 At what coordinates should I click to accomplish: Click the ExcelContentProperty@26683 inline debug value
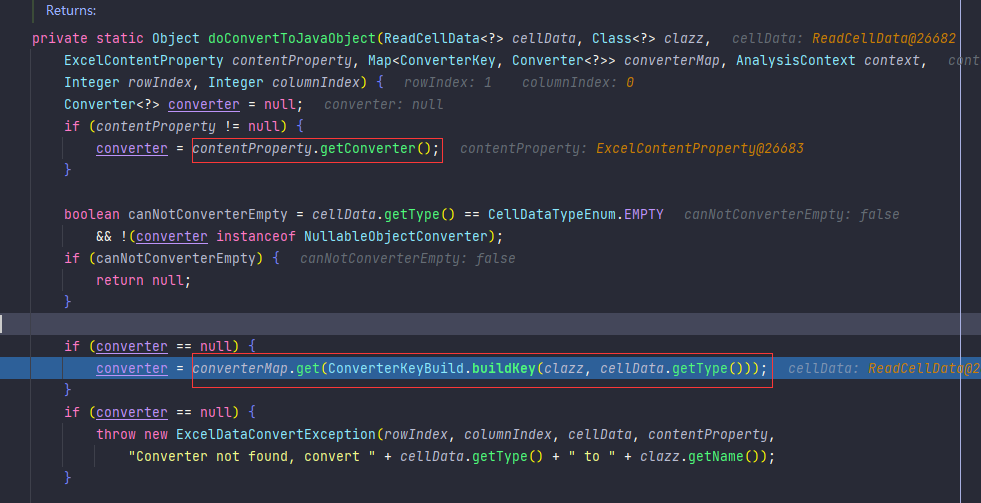point(700,149)
